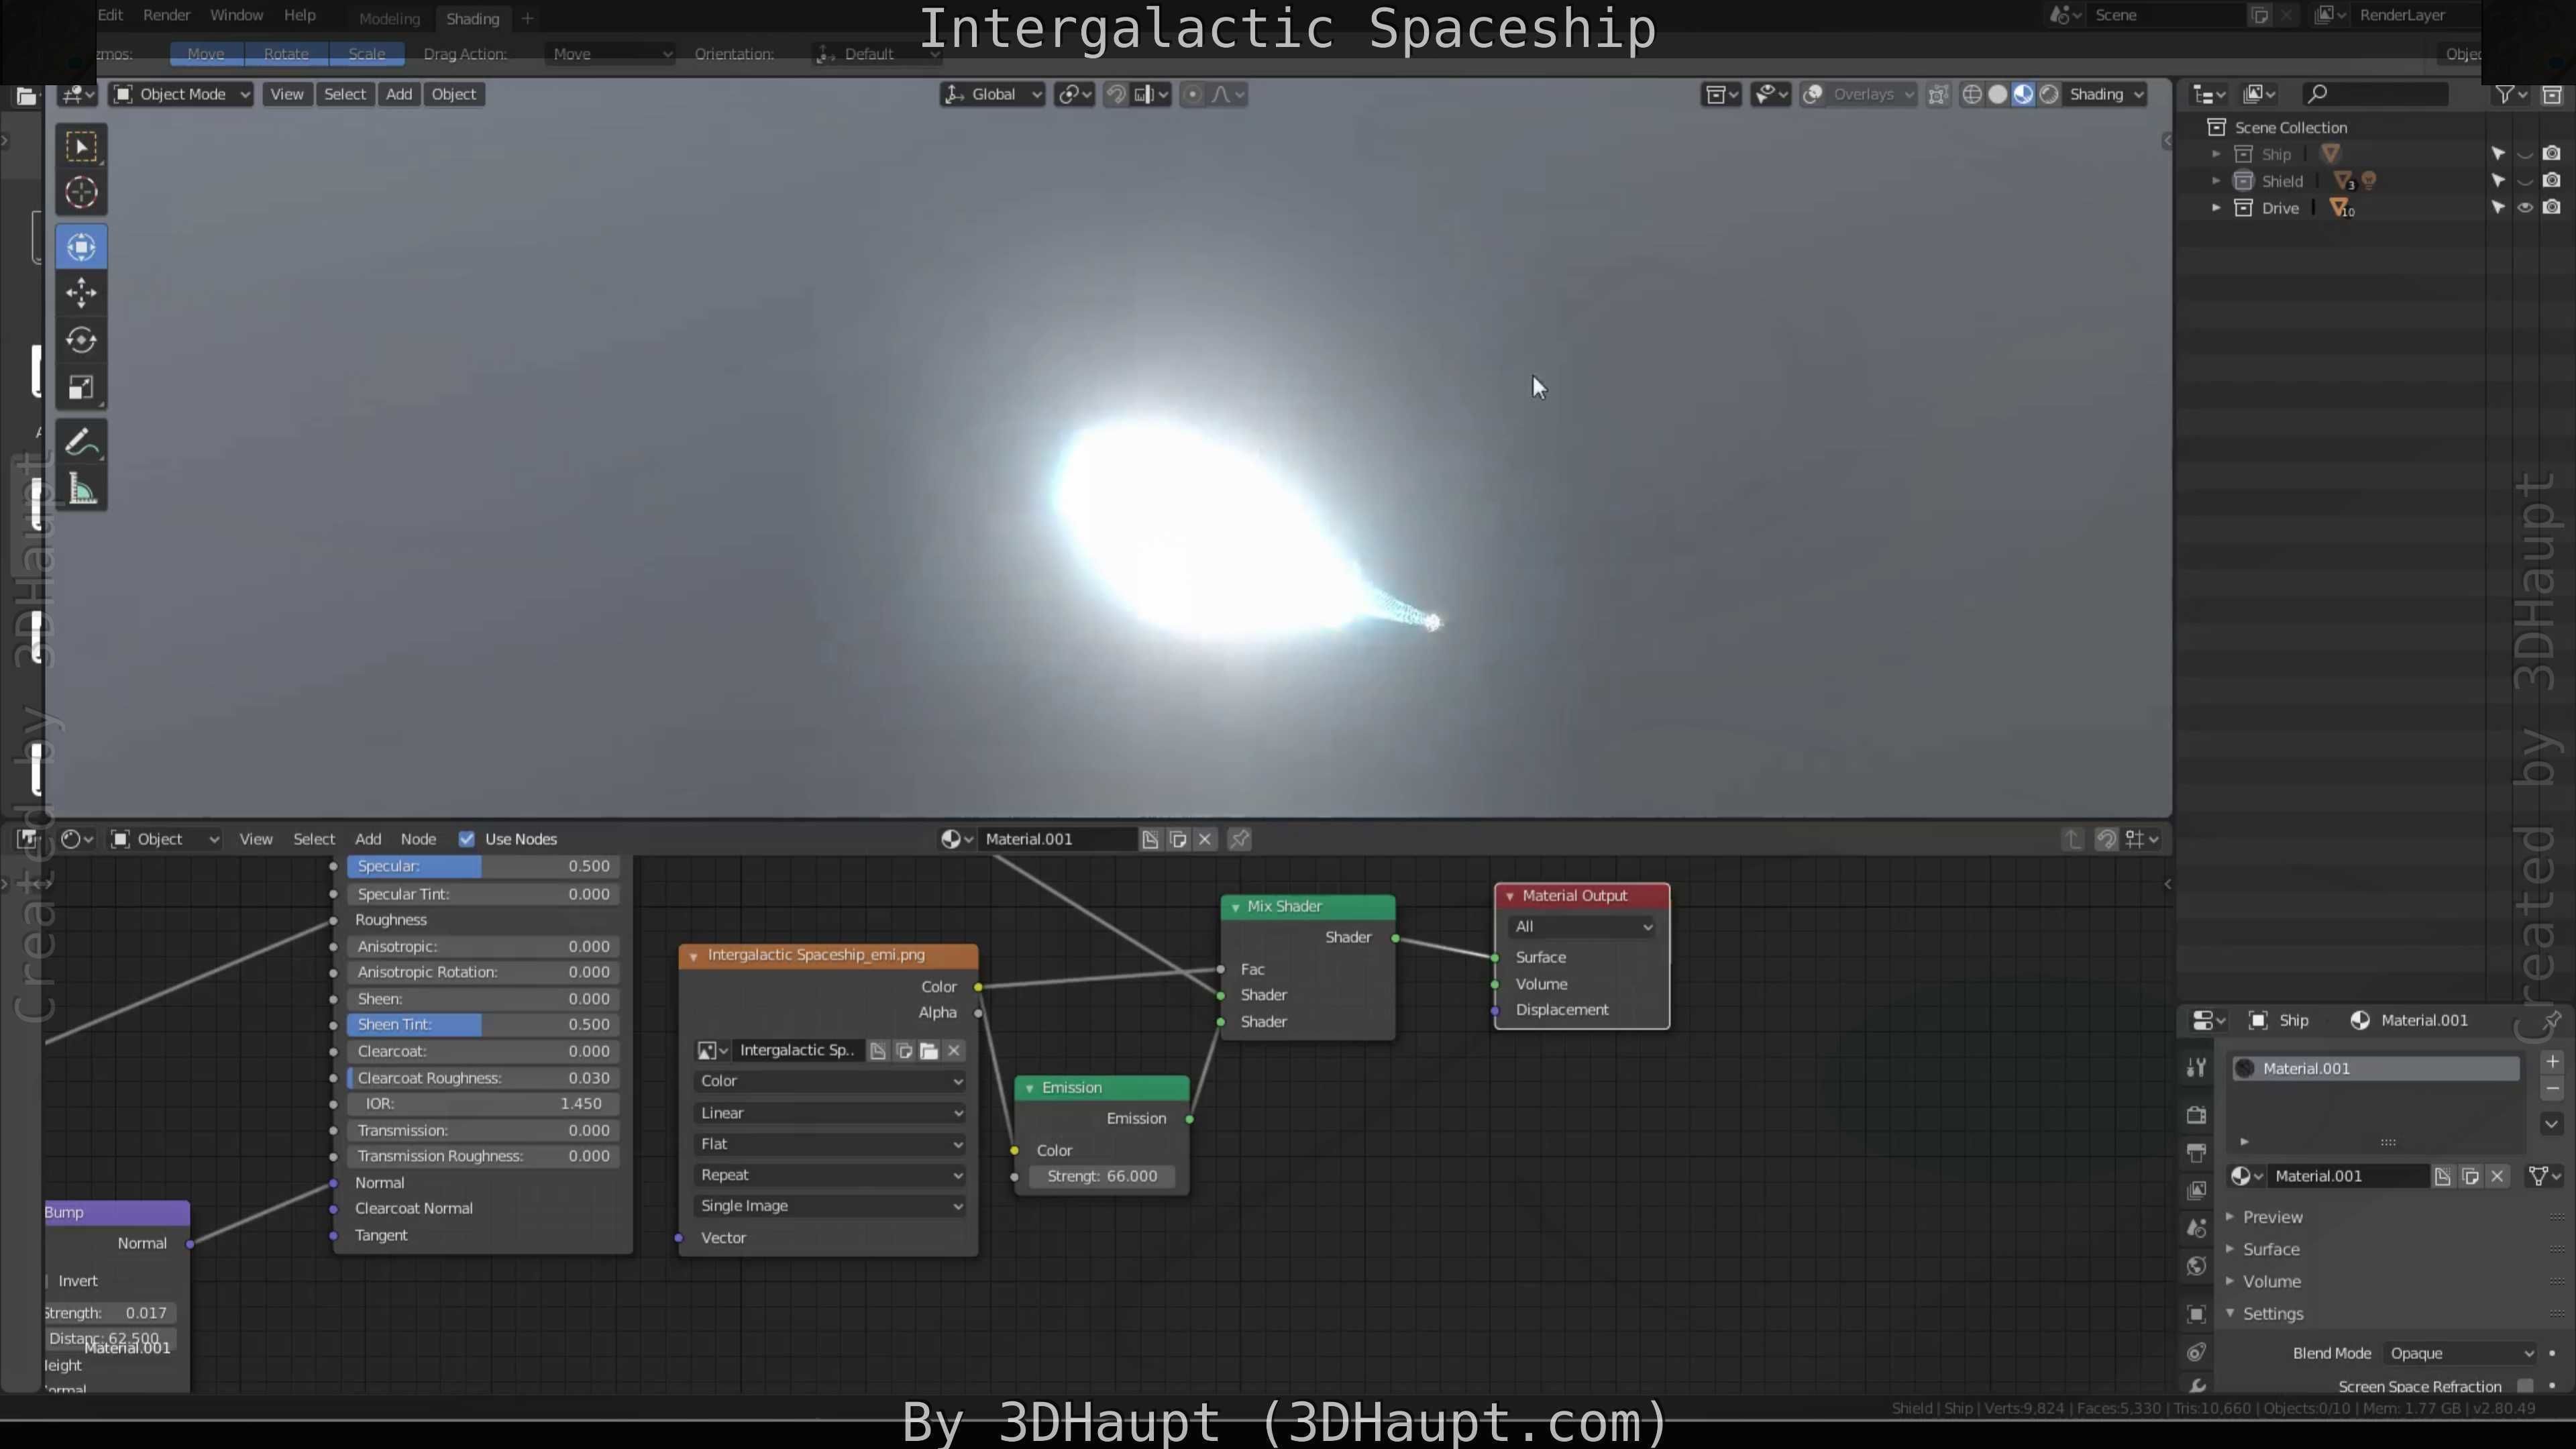
Task: Select the Cursor tool in toolbar
Action: pos(81,192)
